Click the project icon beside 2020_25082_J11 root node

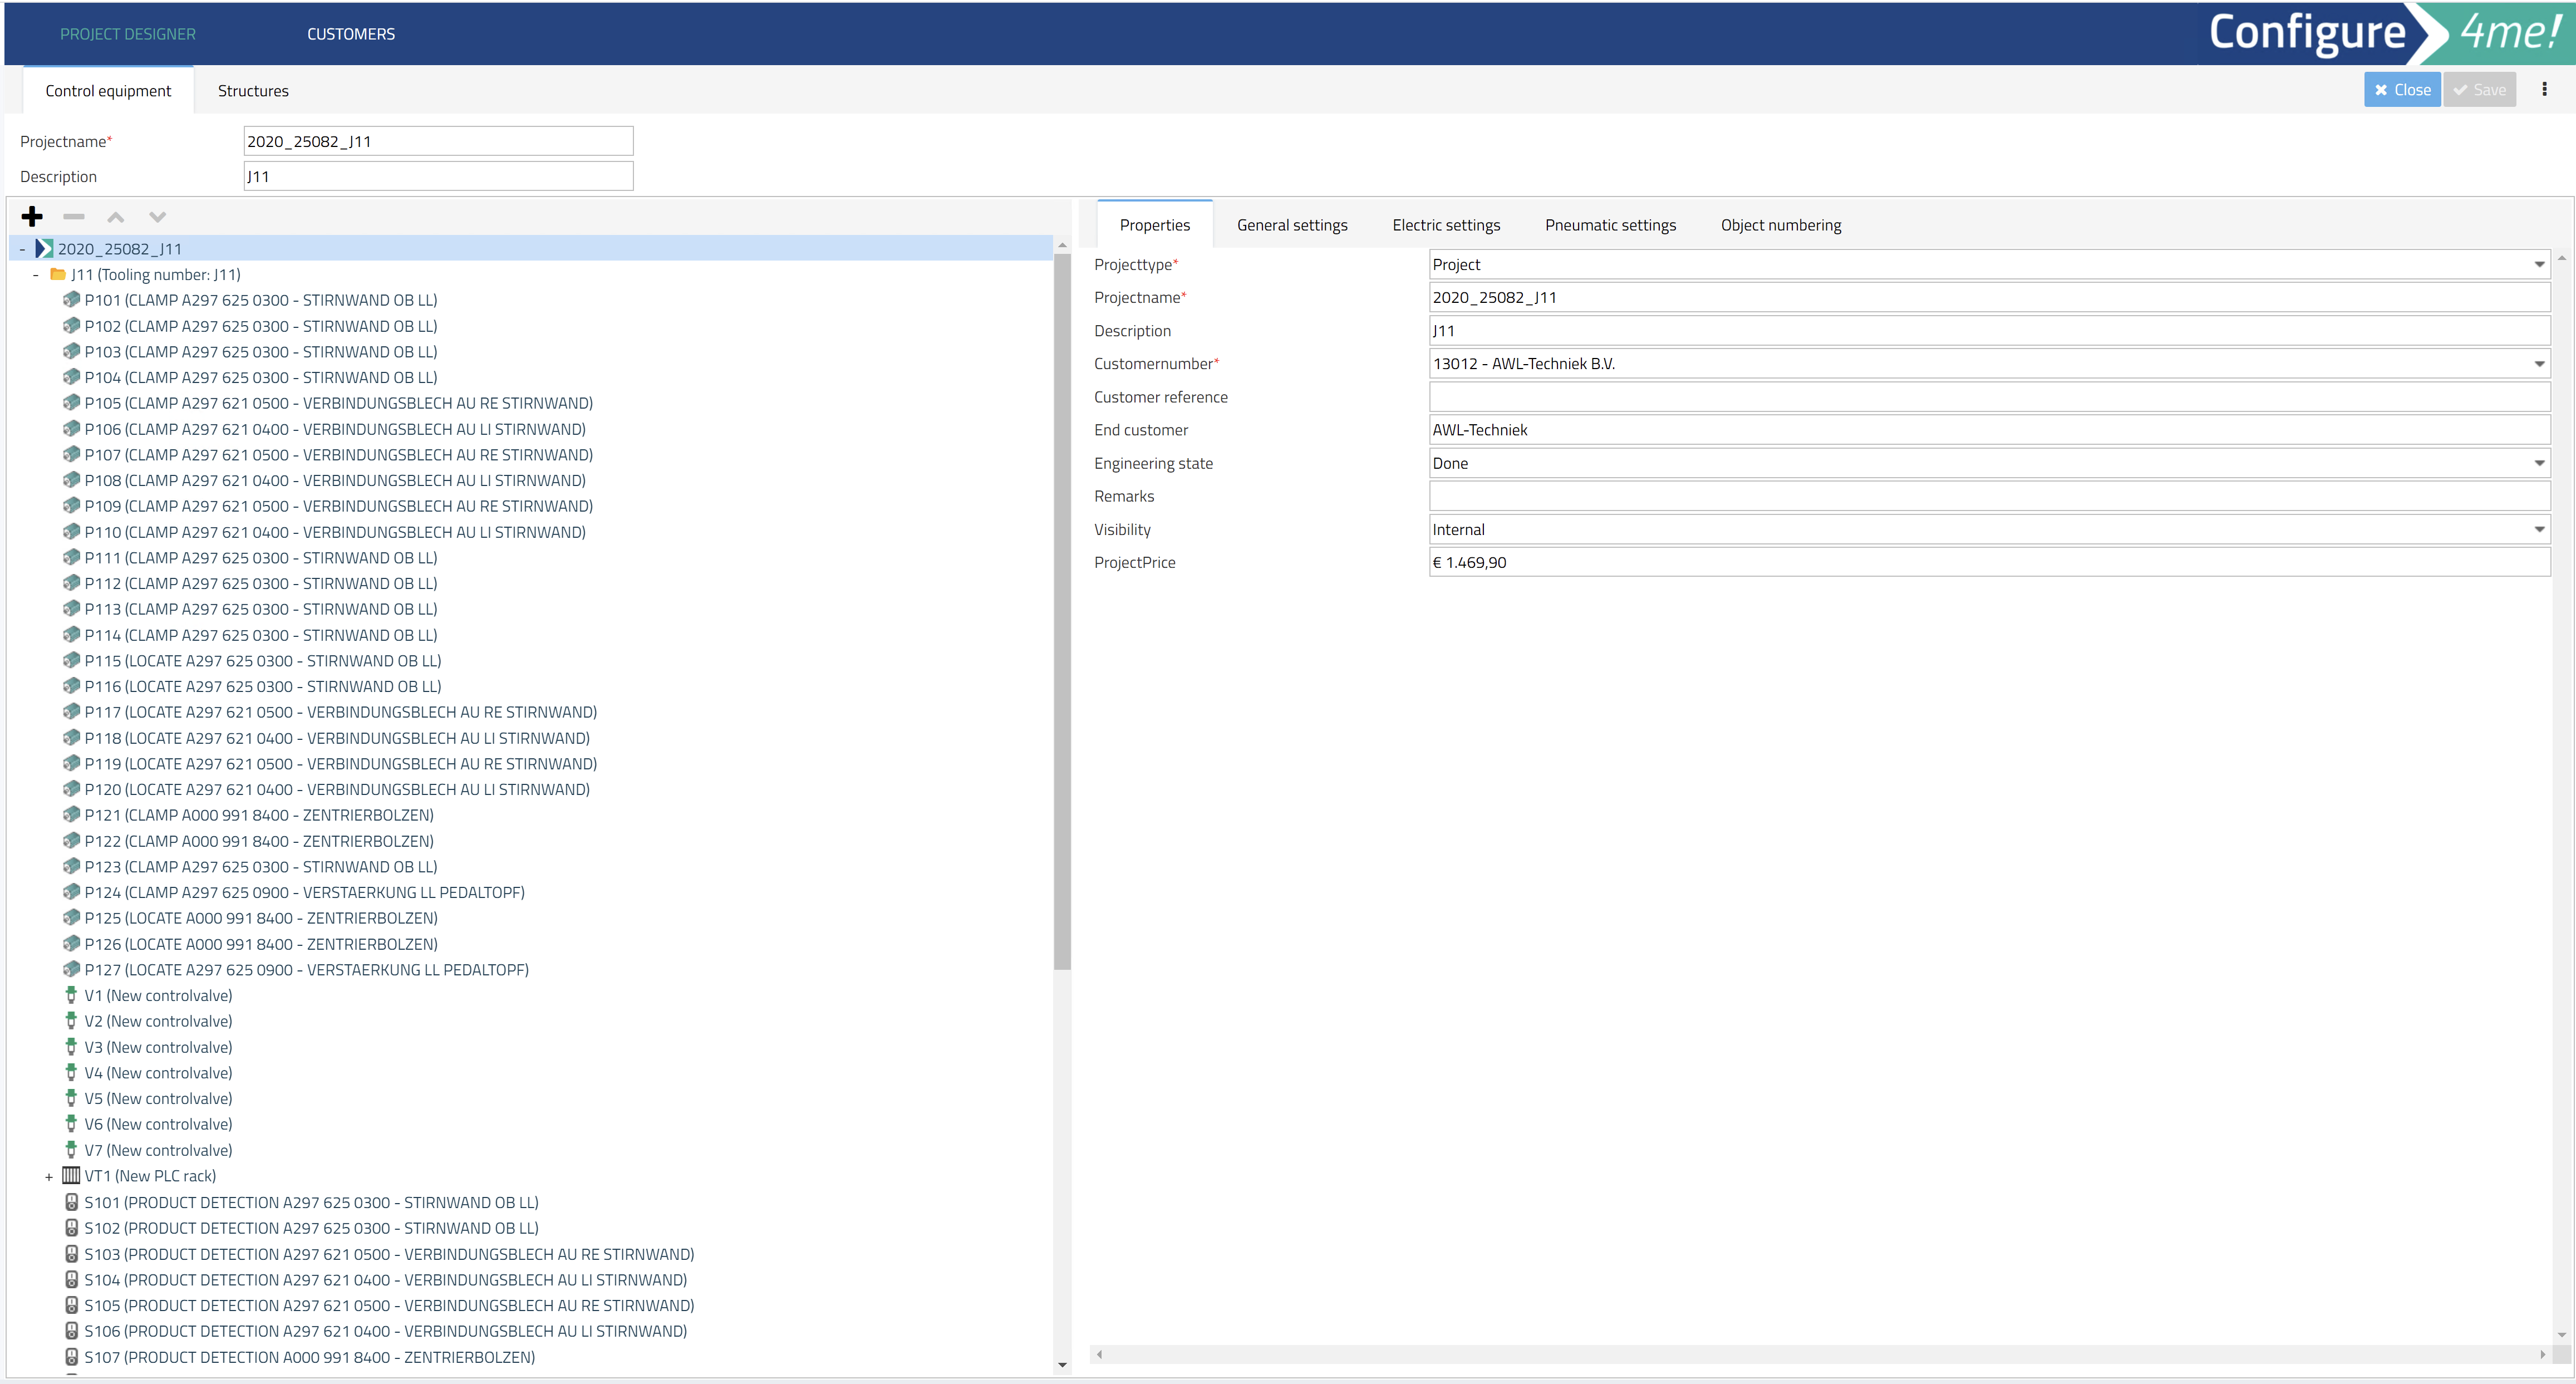tap(44, 248)
